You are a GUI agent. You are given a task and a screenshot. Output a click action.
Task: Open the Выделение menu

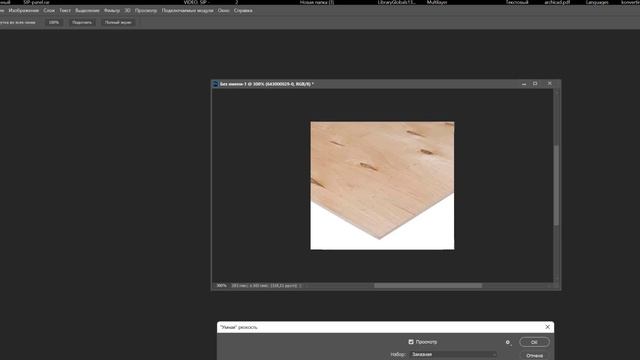(x=87, y=11)
